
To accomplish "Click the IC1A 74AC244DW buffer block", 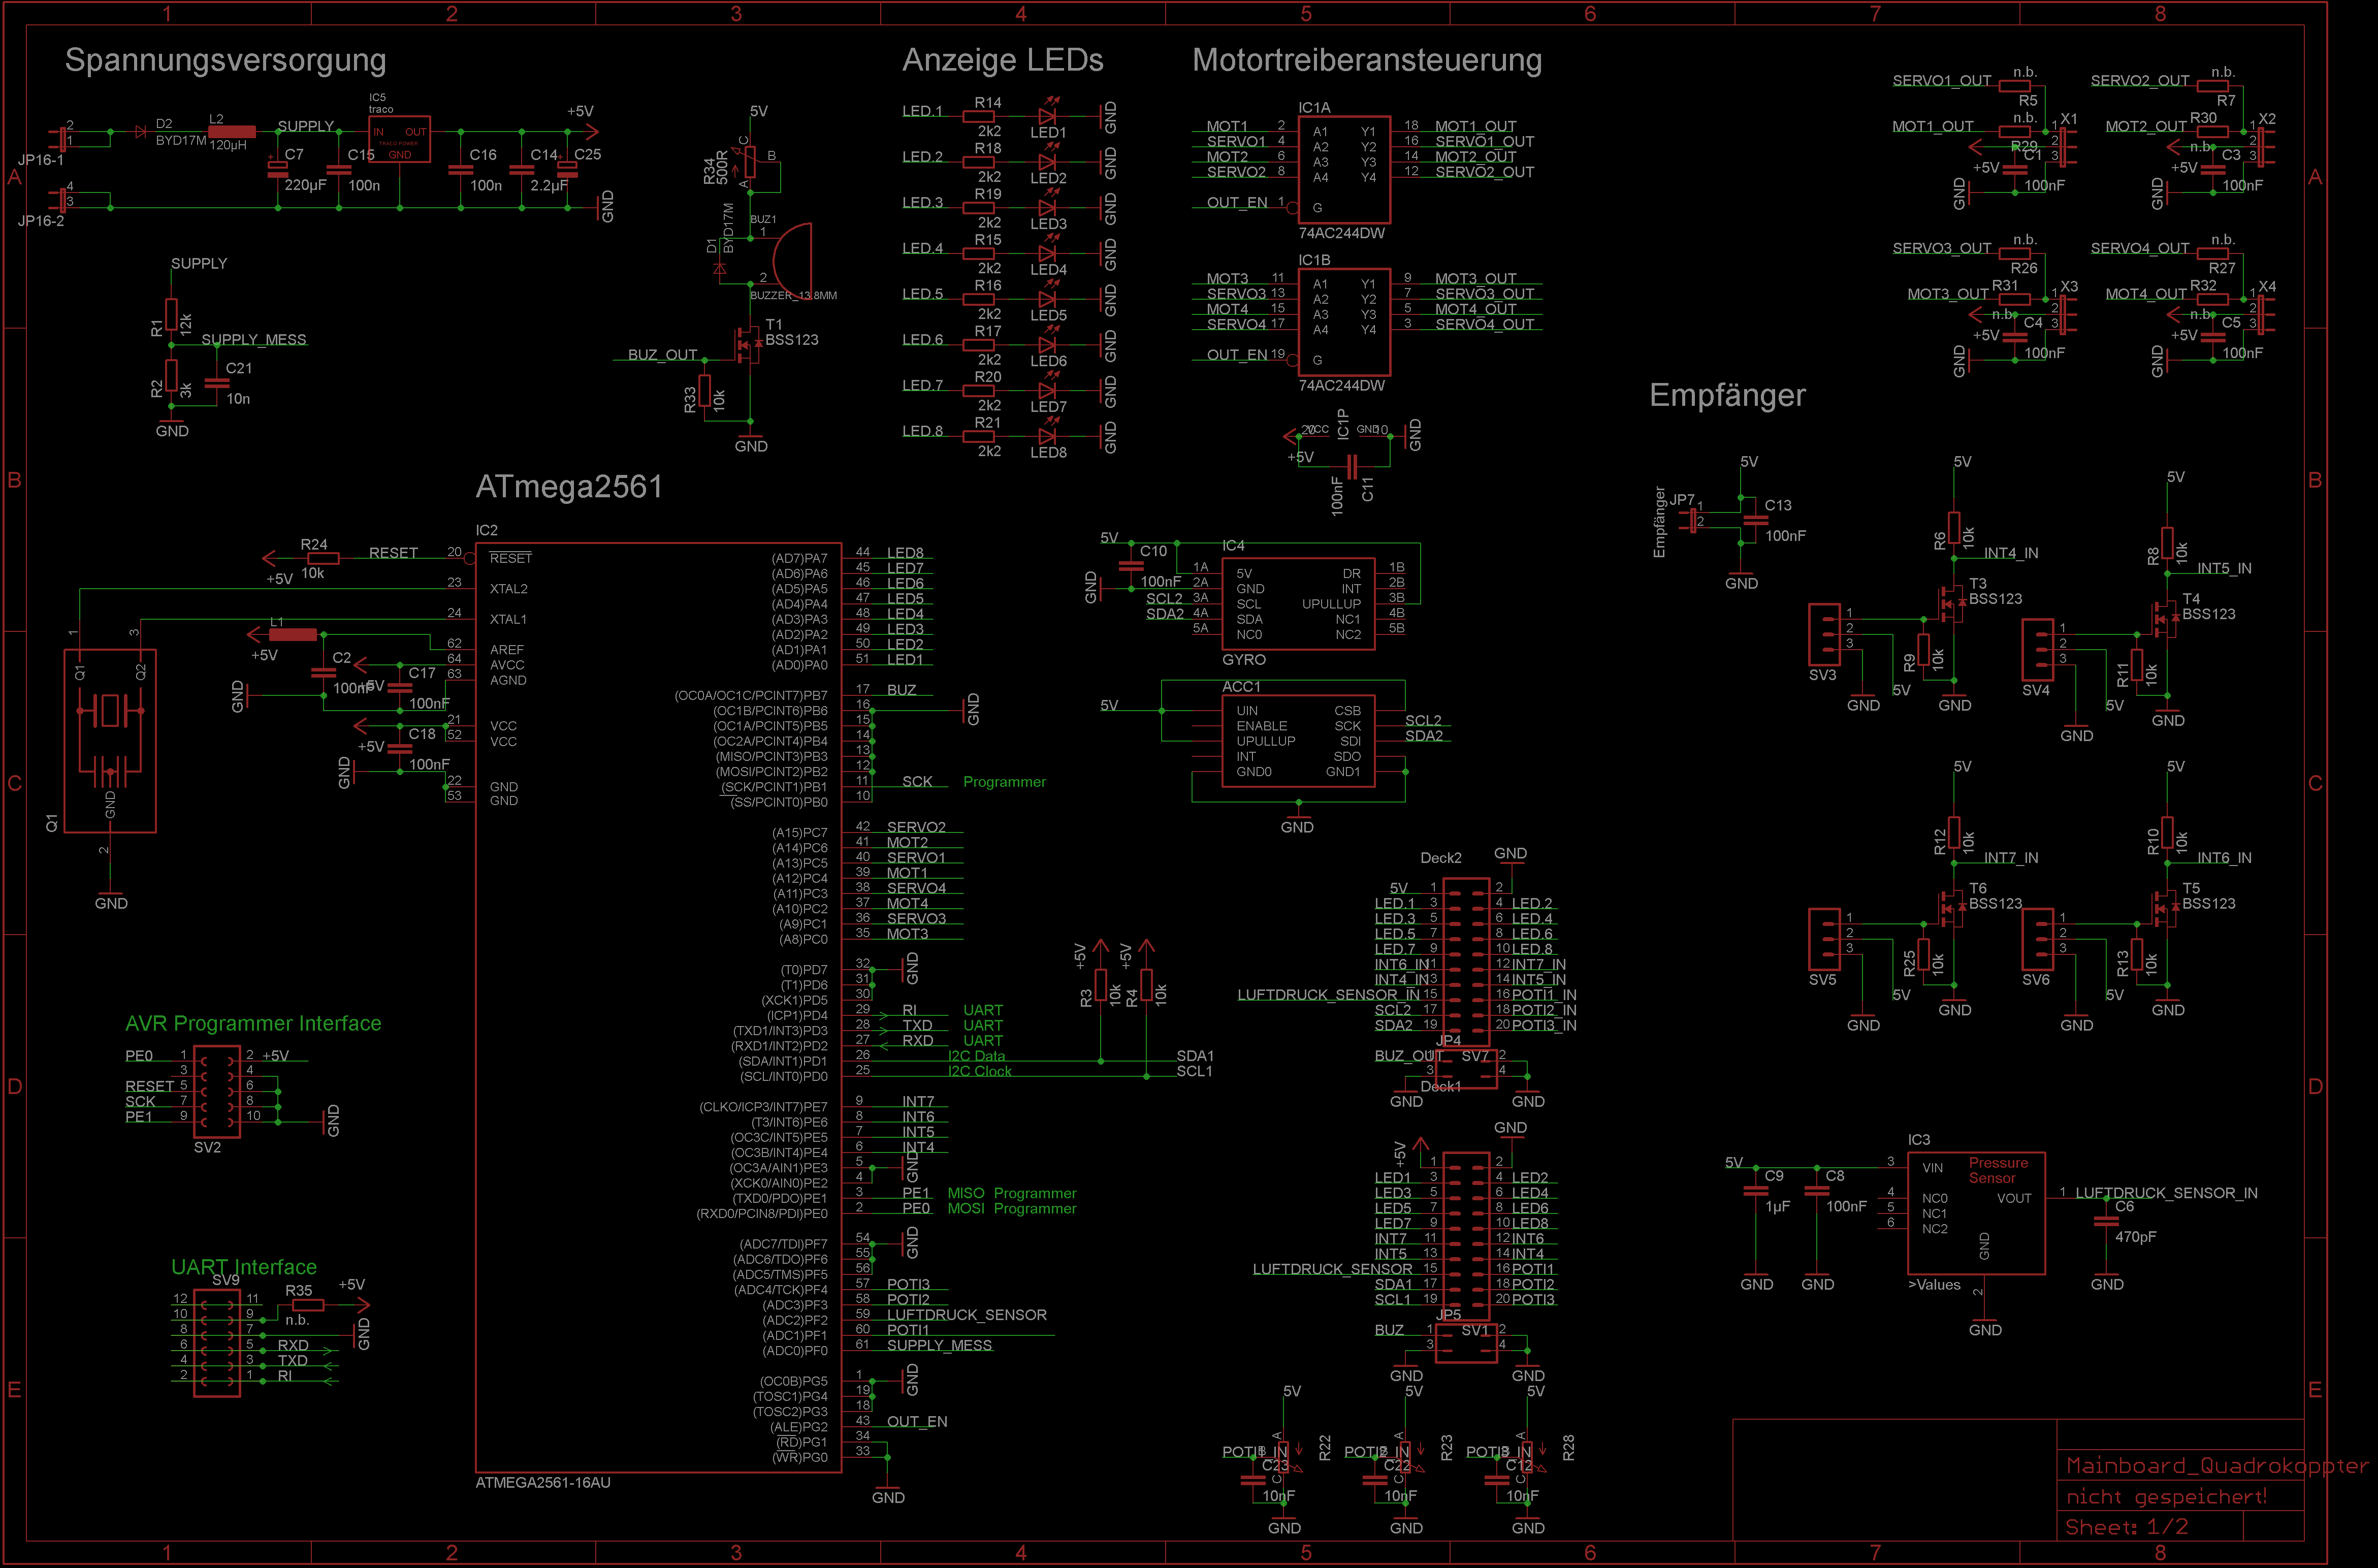I will coord(1343,169).
